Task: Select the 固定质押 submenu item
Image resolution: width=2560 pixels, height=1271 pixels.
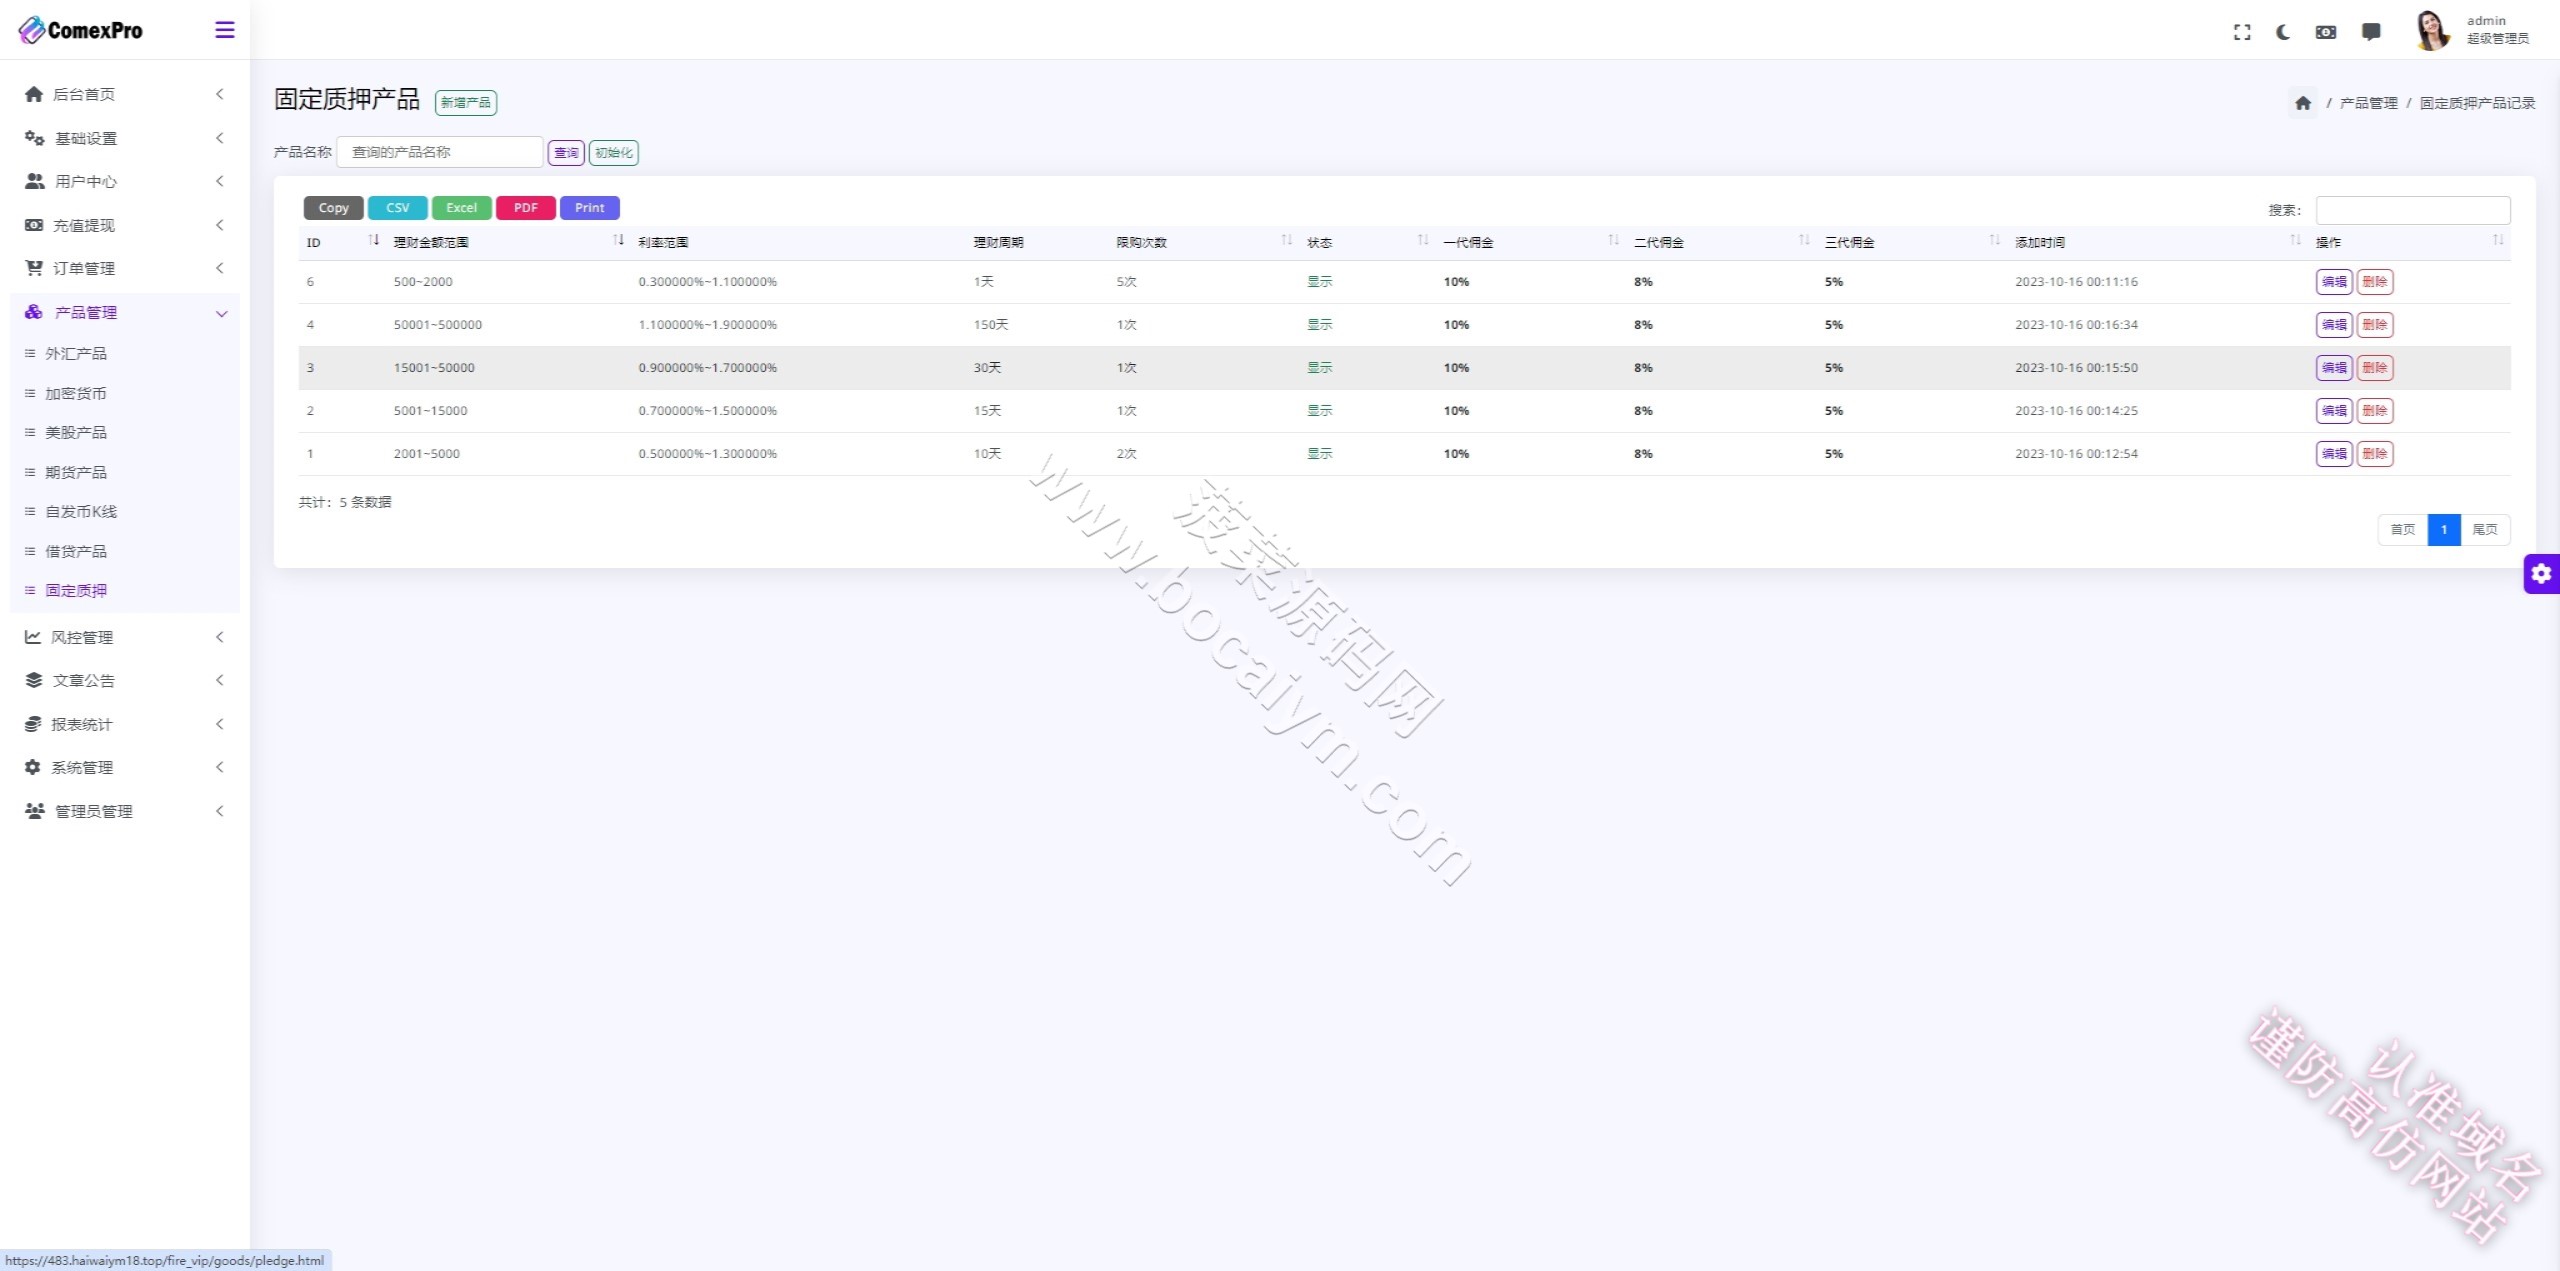Action: click(x=76, y=590)
